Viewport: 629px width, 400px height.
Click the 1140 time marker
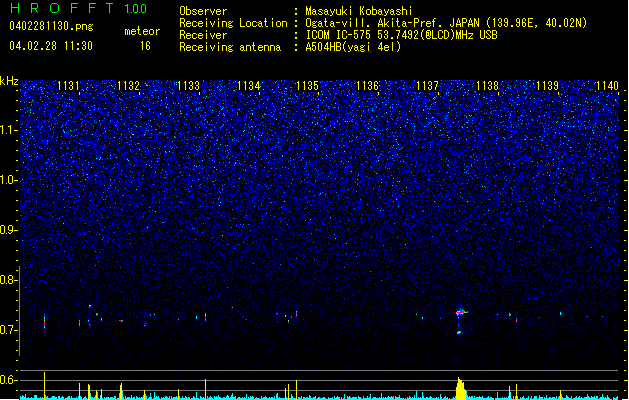(607, 85)
